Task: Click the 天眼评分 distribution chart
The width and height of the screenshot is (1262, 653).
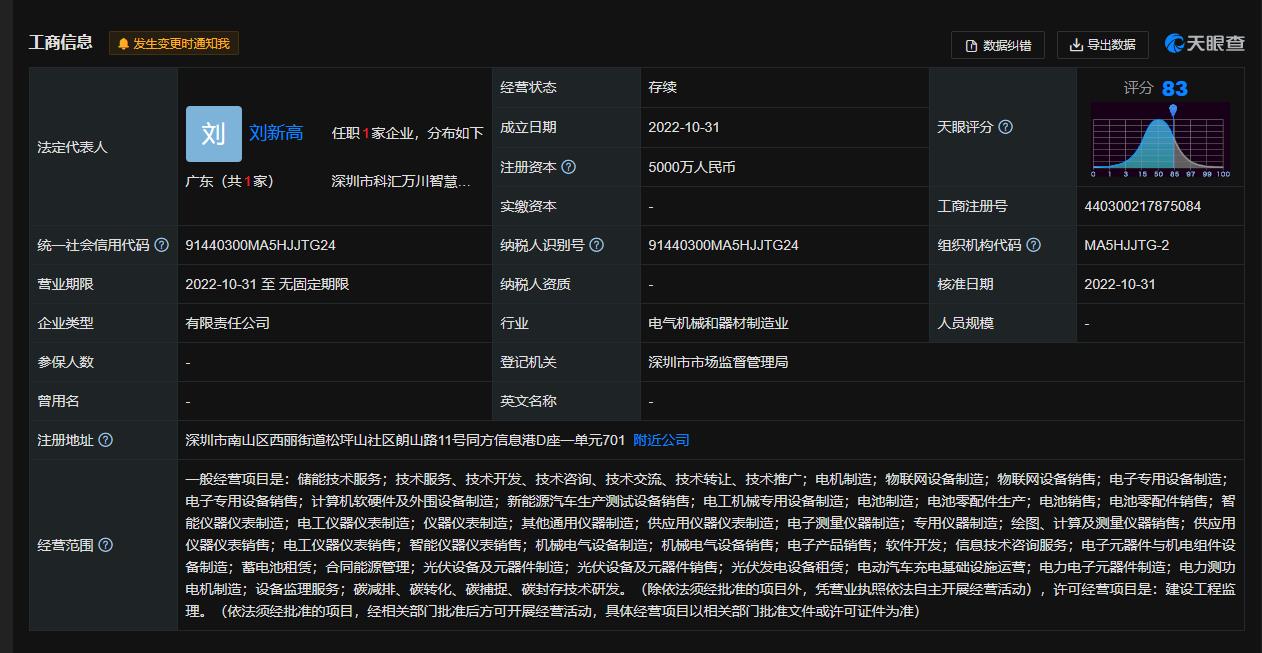Action: (x=1160, y=140)
